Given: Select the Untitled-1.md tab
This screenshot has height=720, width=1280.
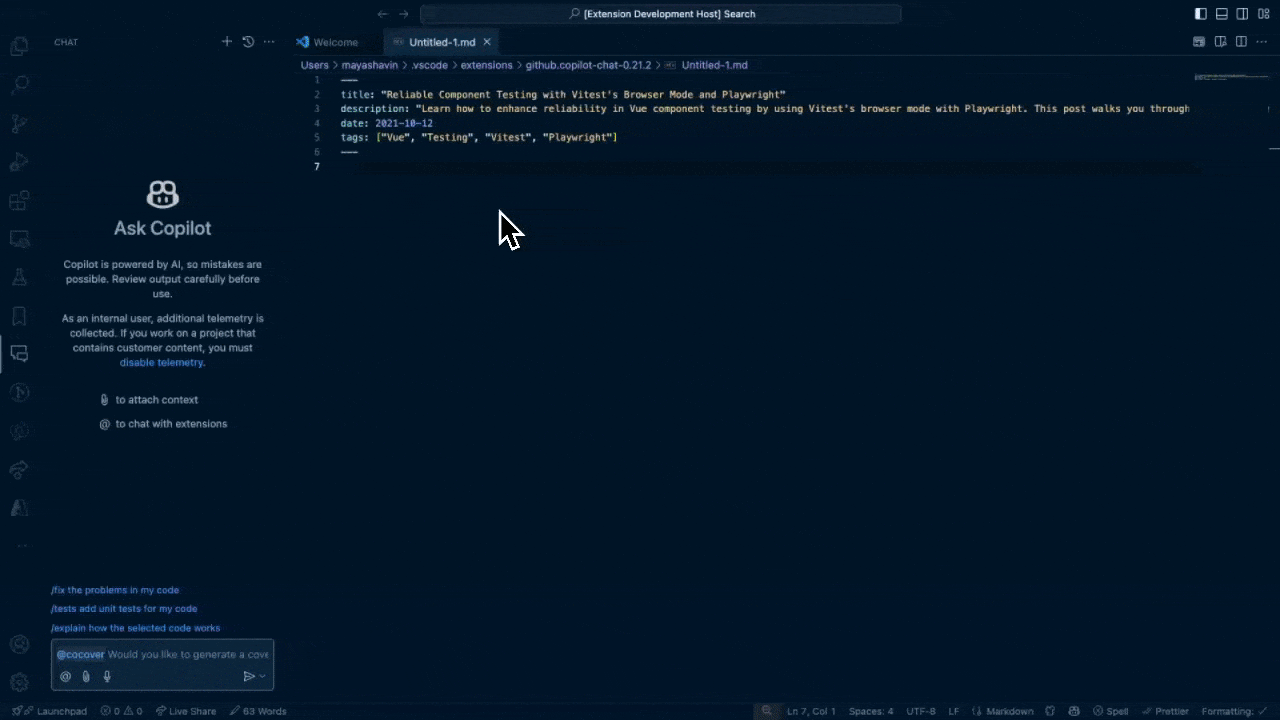Looking at the screenshot, I should click(x=441, y=42).
